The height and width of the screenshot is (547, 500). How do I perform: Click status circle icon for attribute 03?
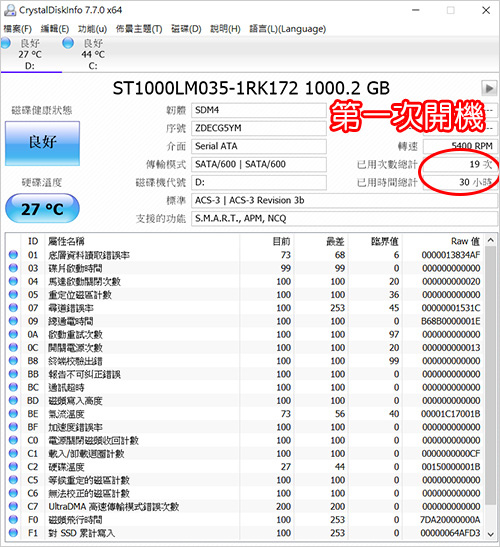tap(13, 268)
